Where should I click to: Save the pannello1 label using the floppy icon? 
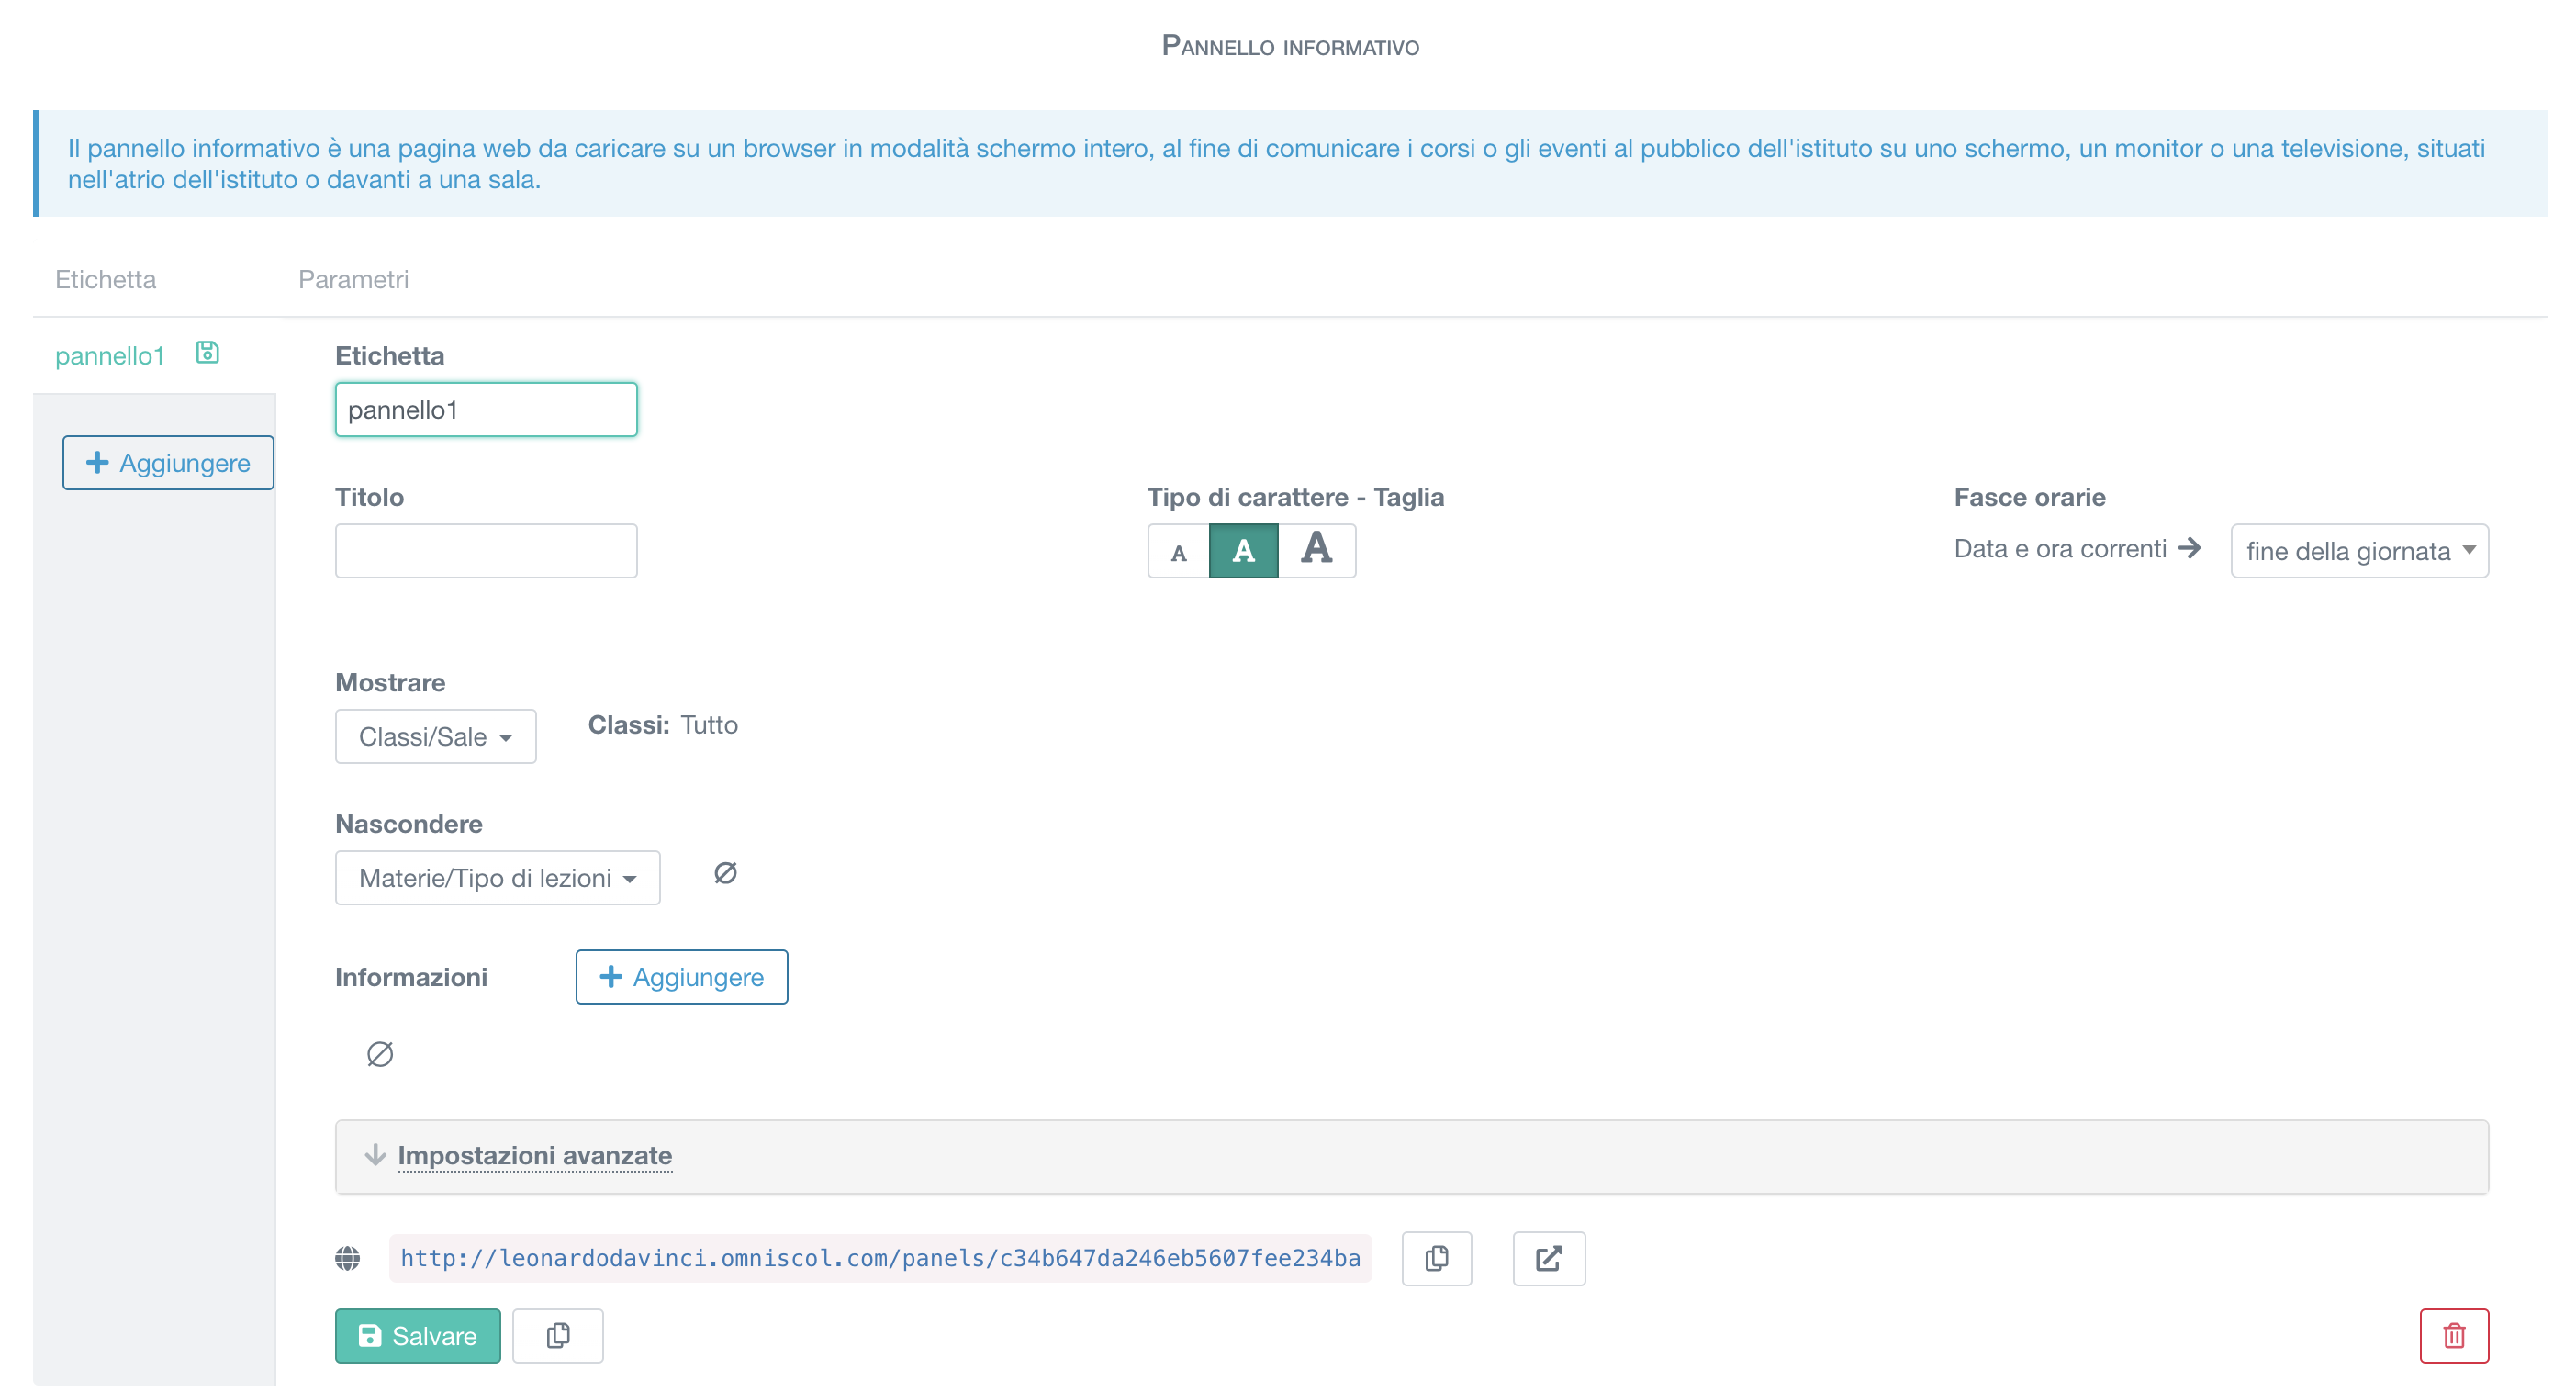207,352
